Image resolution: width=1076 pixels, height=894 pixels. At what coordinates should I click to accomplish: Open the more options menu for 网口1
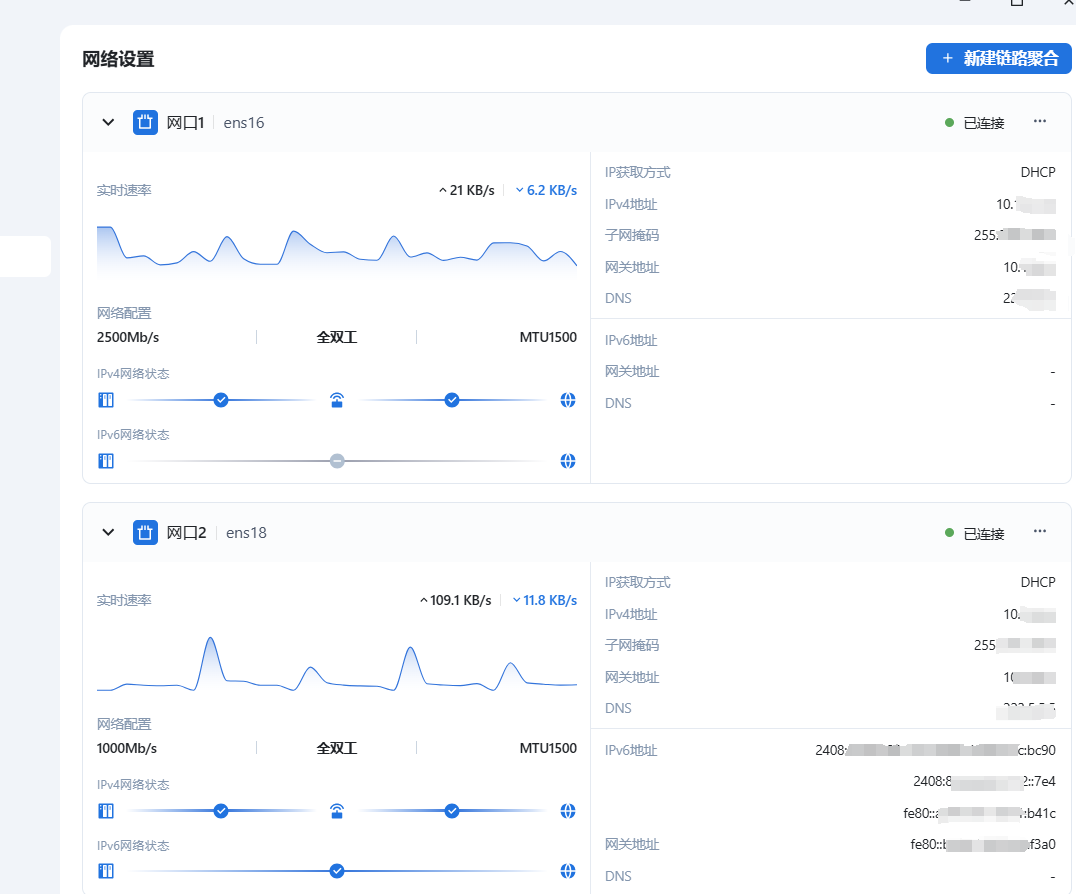click(x=1040, y=121)
